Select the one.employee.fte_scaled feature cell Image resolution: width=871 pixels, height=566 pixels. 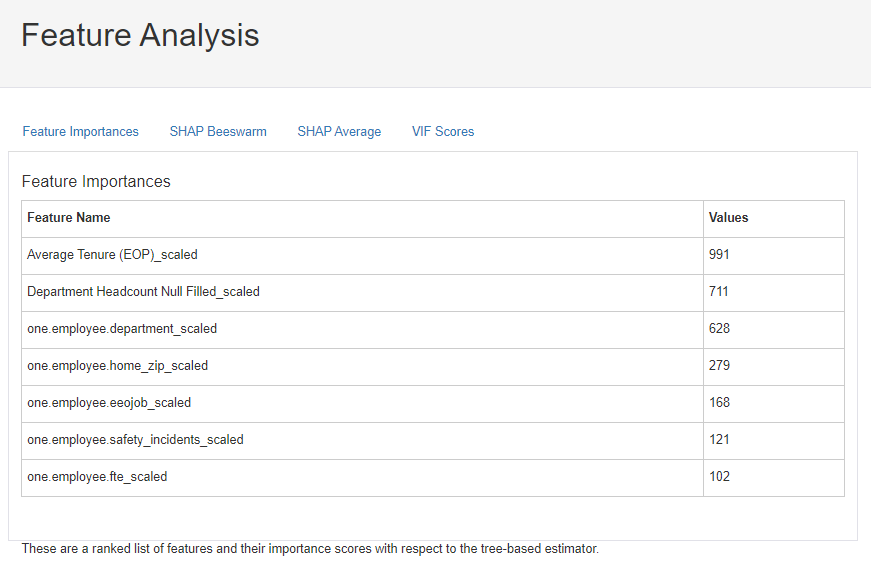tap(97, 477)
